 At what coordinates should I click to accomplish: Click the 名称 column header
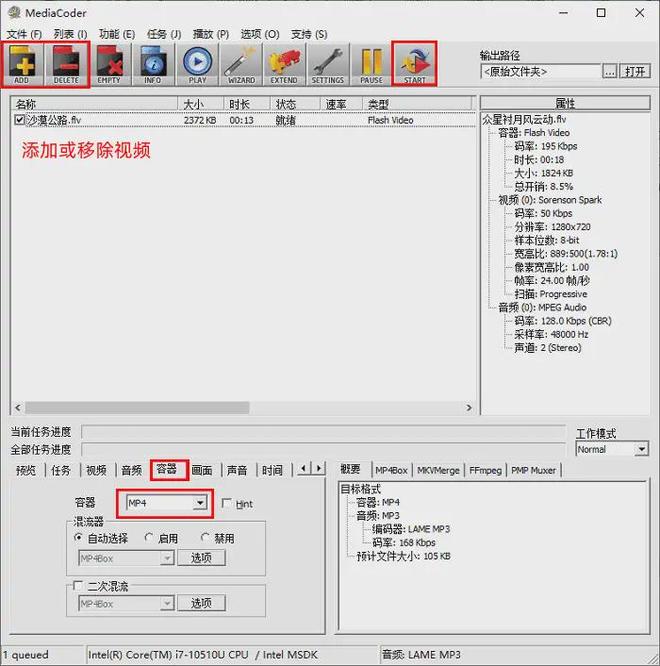point(95,104)
